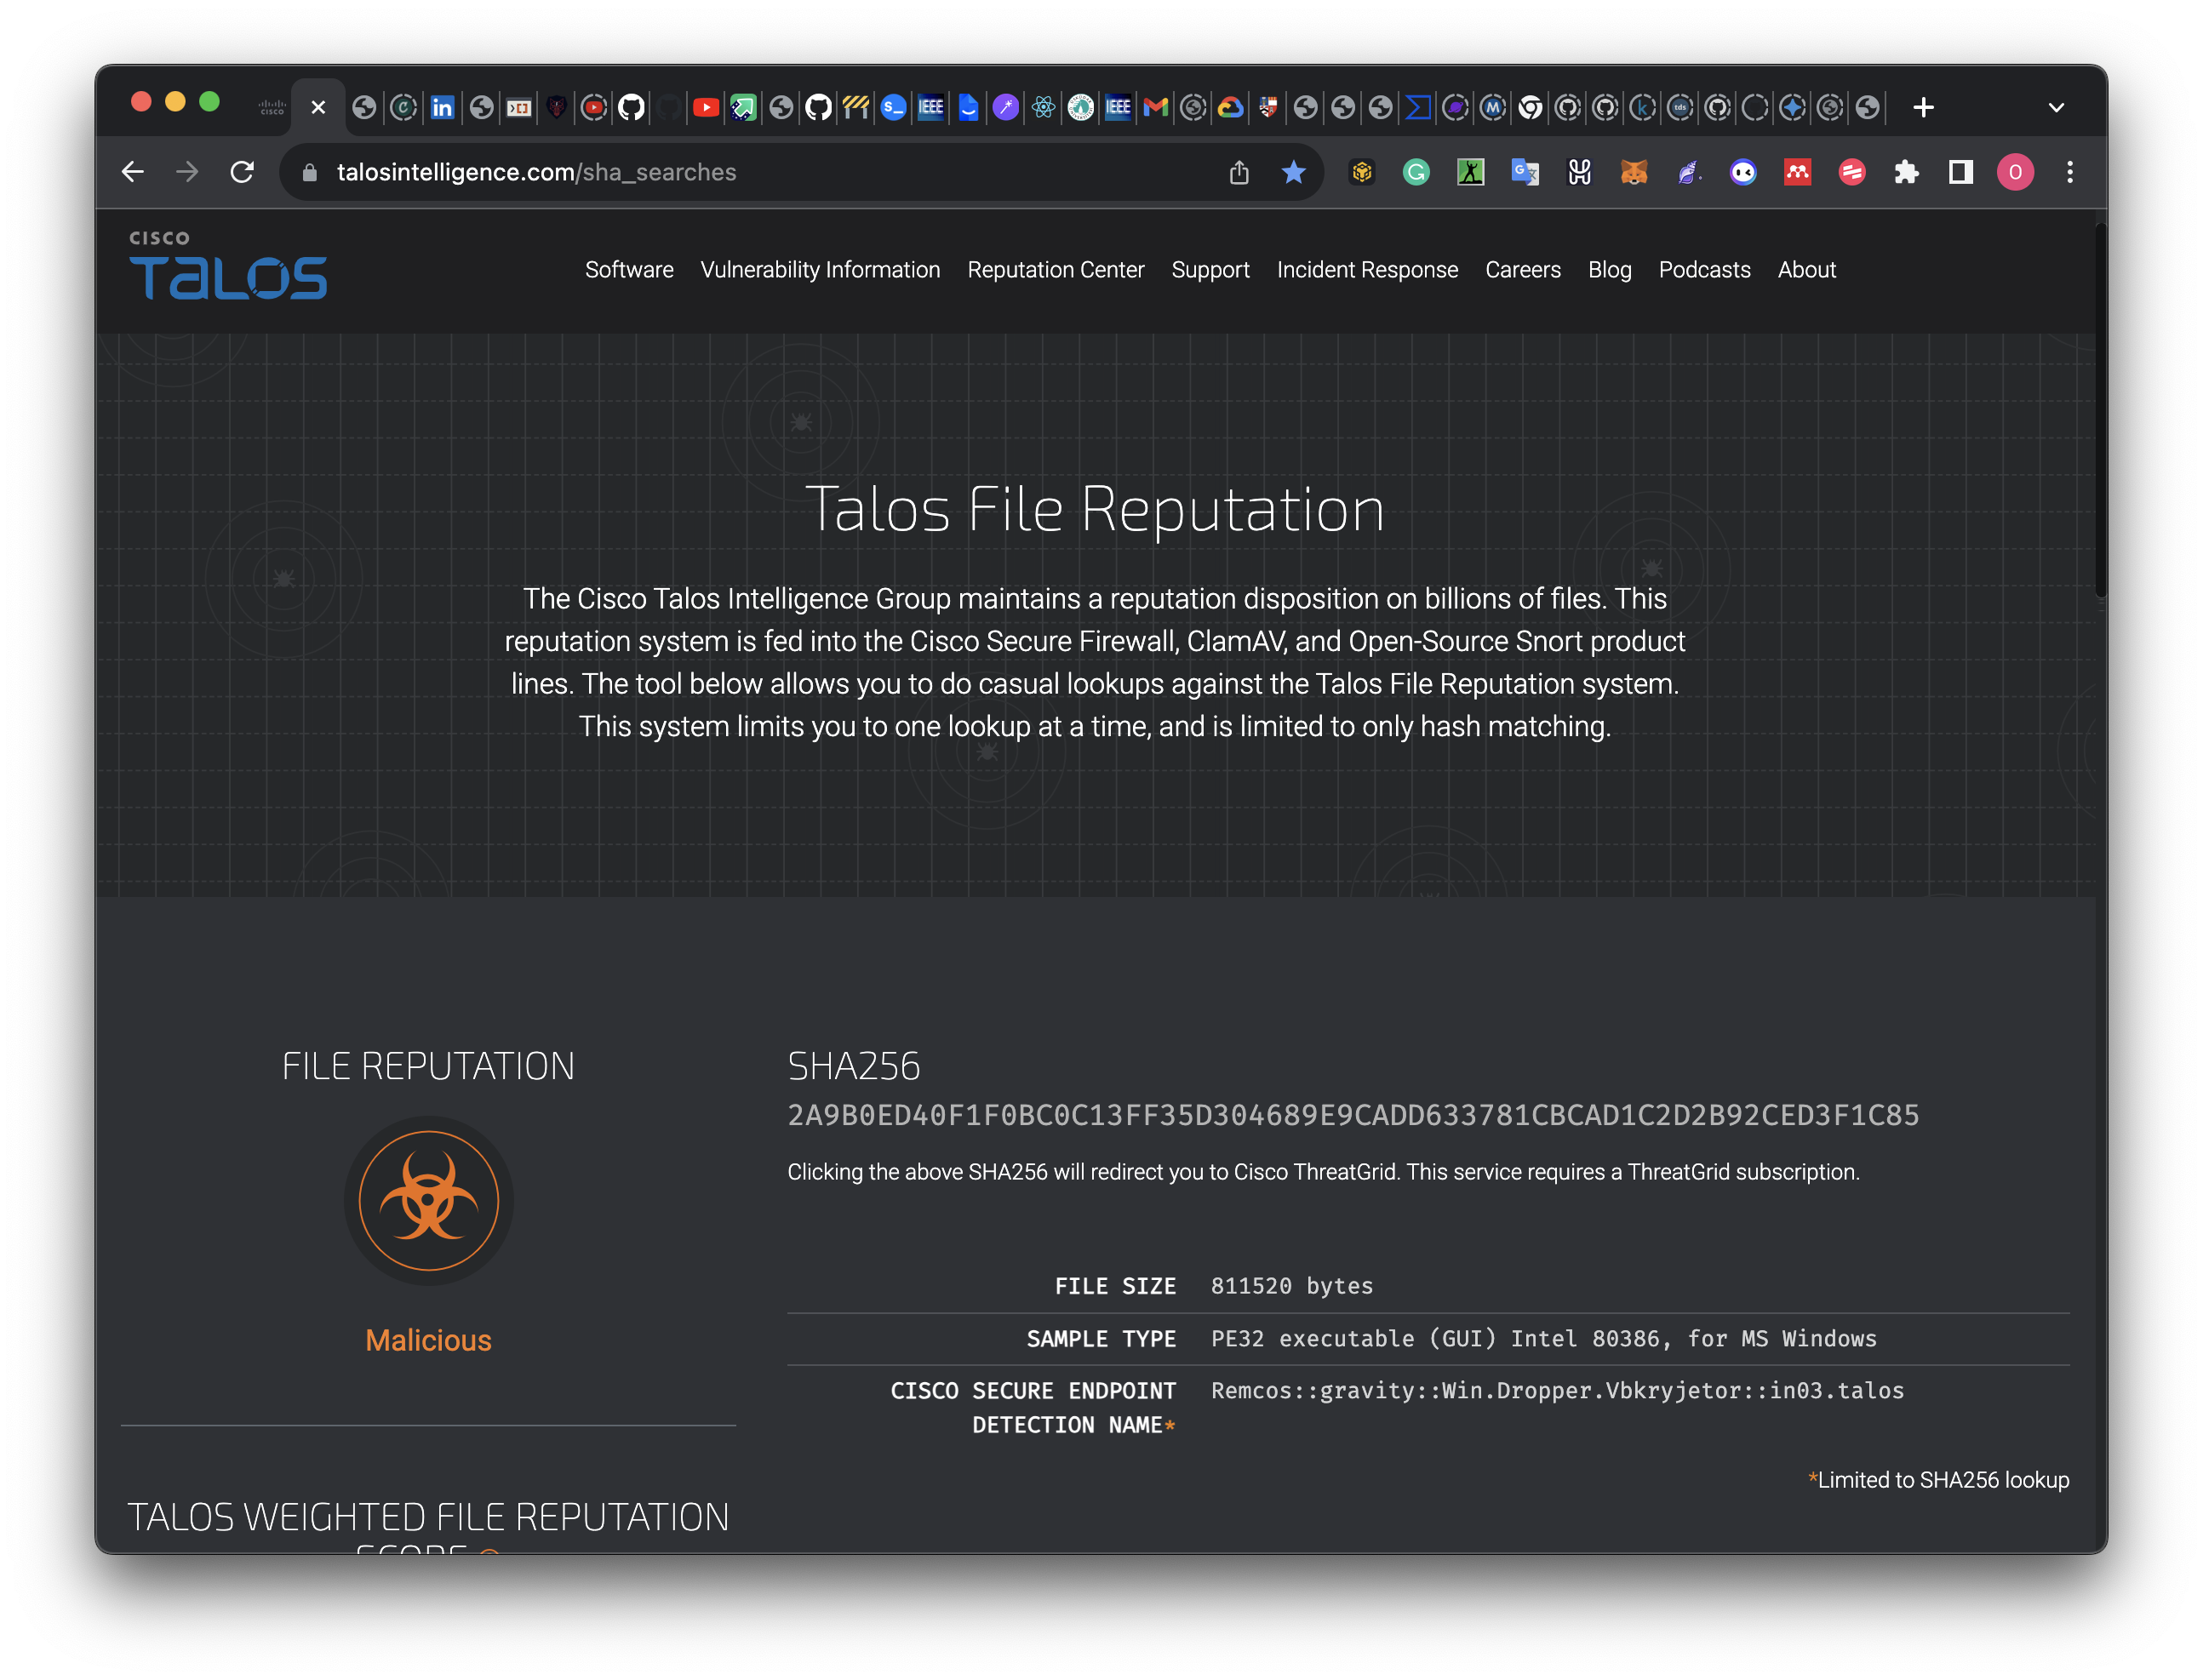2203x1680 pixels.
Task: Open the Incident Response menu
Action: click(x=1367, y=270)
